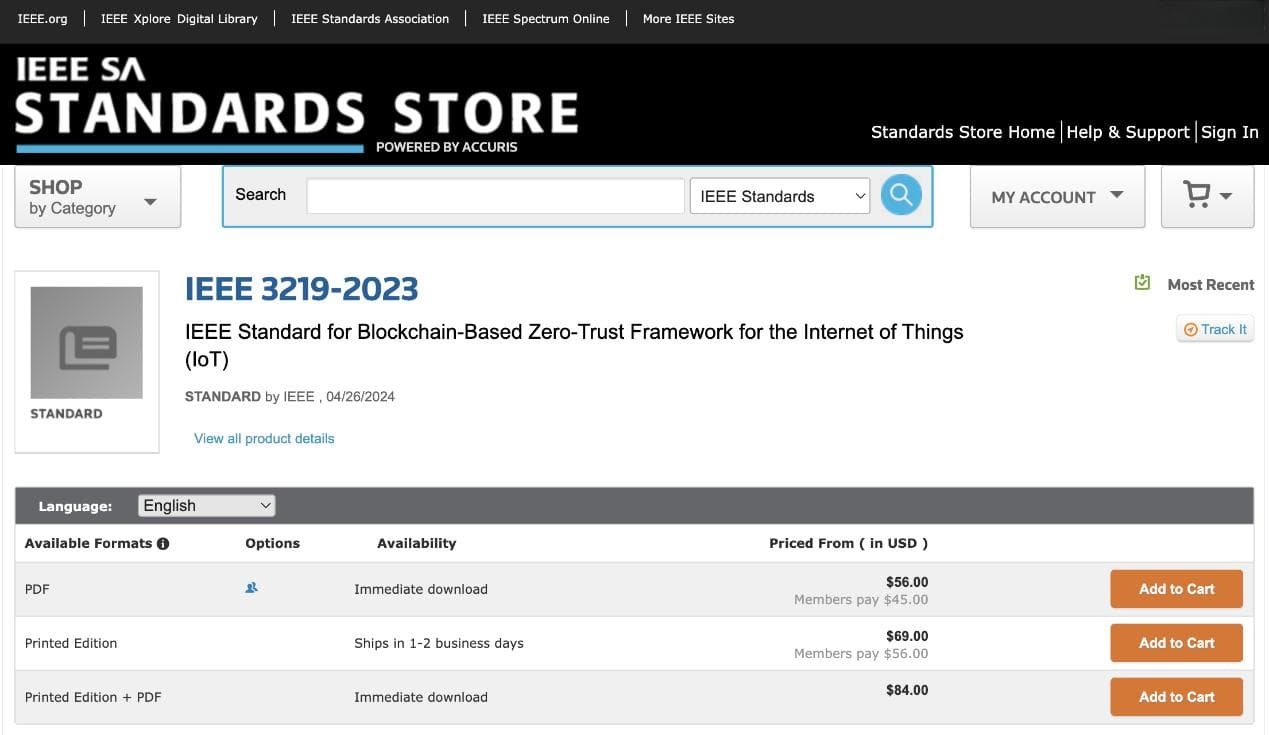Viewport: 1269px width, 735px height.
Task: Click the Track It button
Action: click(1215, 329)
